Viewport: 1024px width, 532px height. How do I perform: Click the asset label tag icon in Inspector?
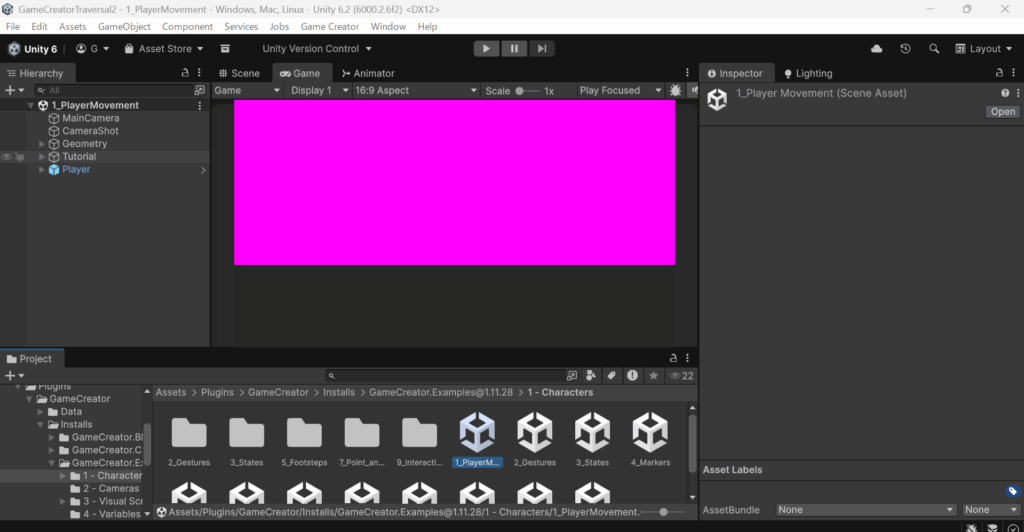click(1012, 491)
